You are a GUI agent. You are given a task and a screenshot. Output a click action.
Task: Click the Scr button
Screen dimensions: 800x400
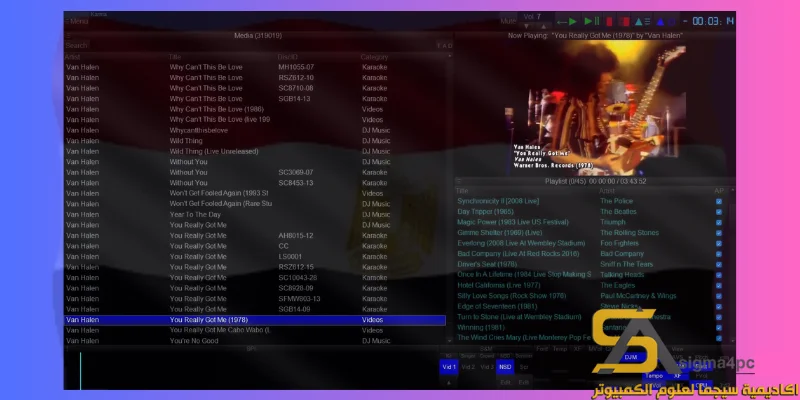[x=523, y=367]
